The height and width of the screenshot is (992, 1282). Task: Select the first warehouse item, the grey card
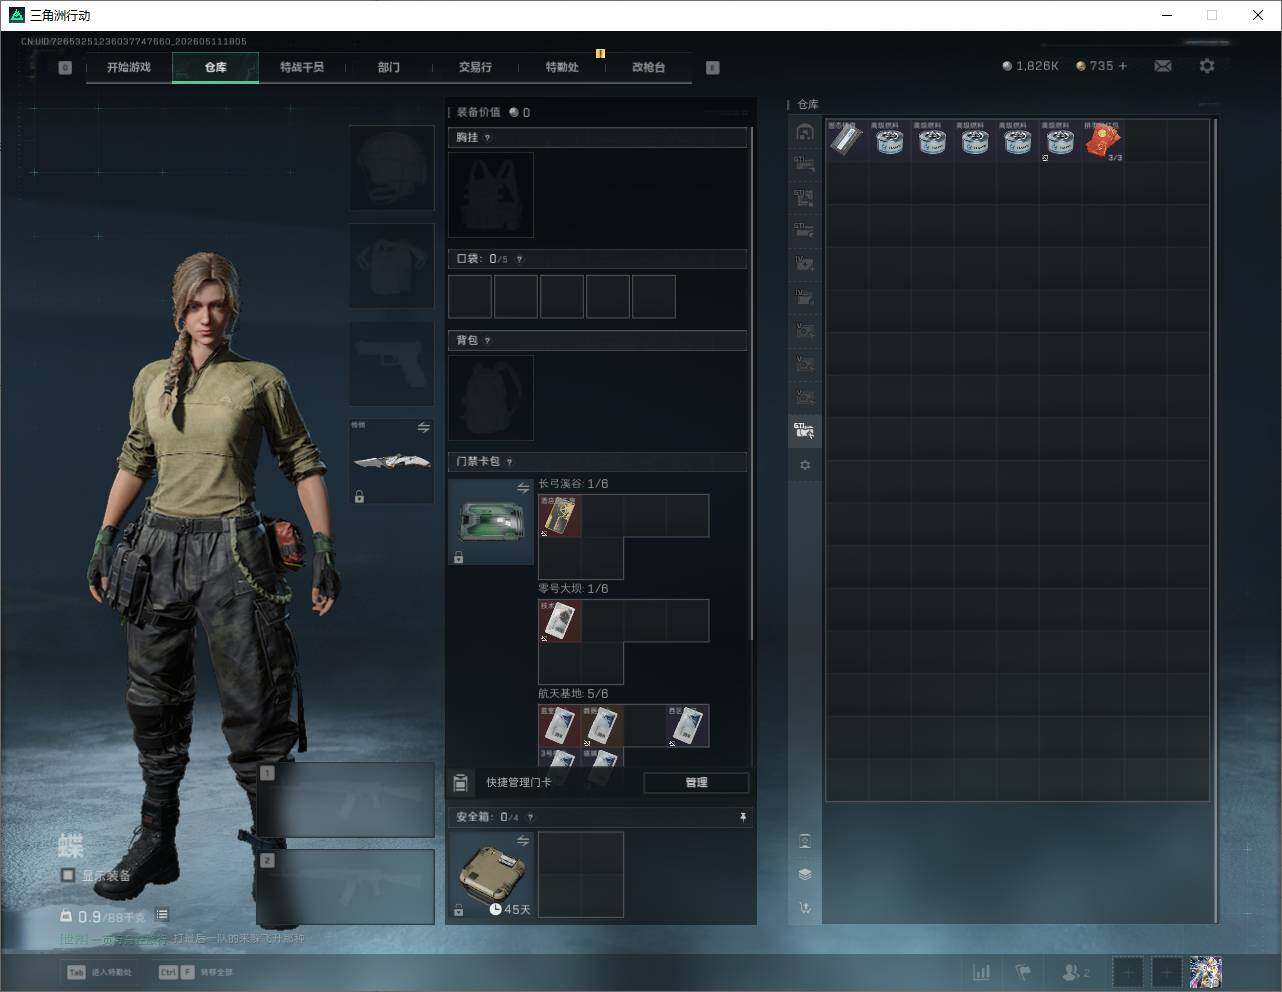click(x=847, y=141)
